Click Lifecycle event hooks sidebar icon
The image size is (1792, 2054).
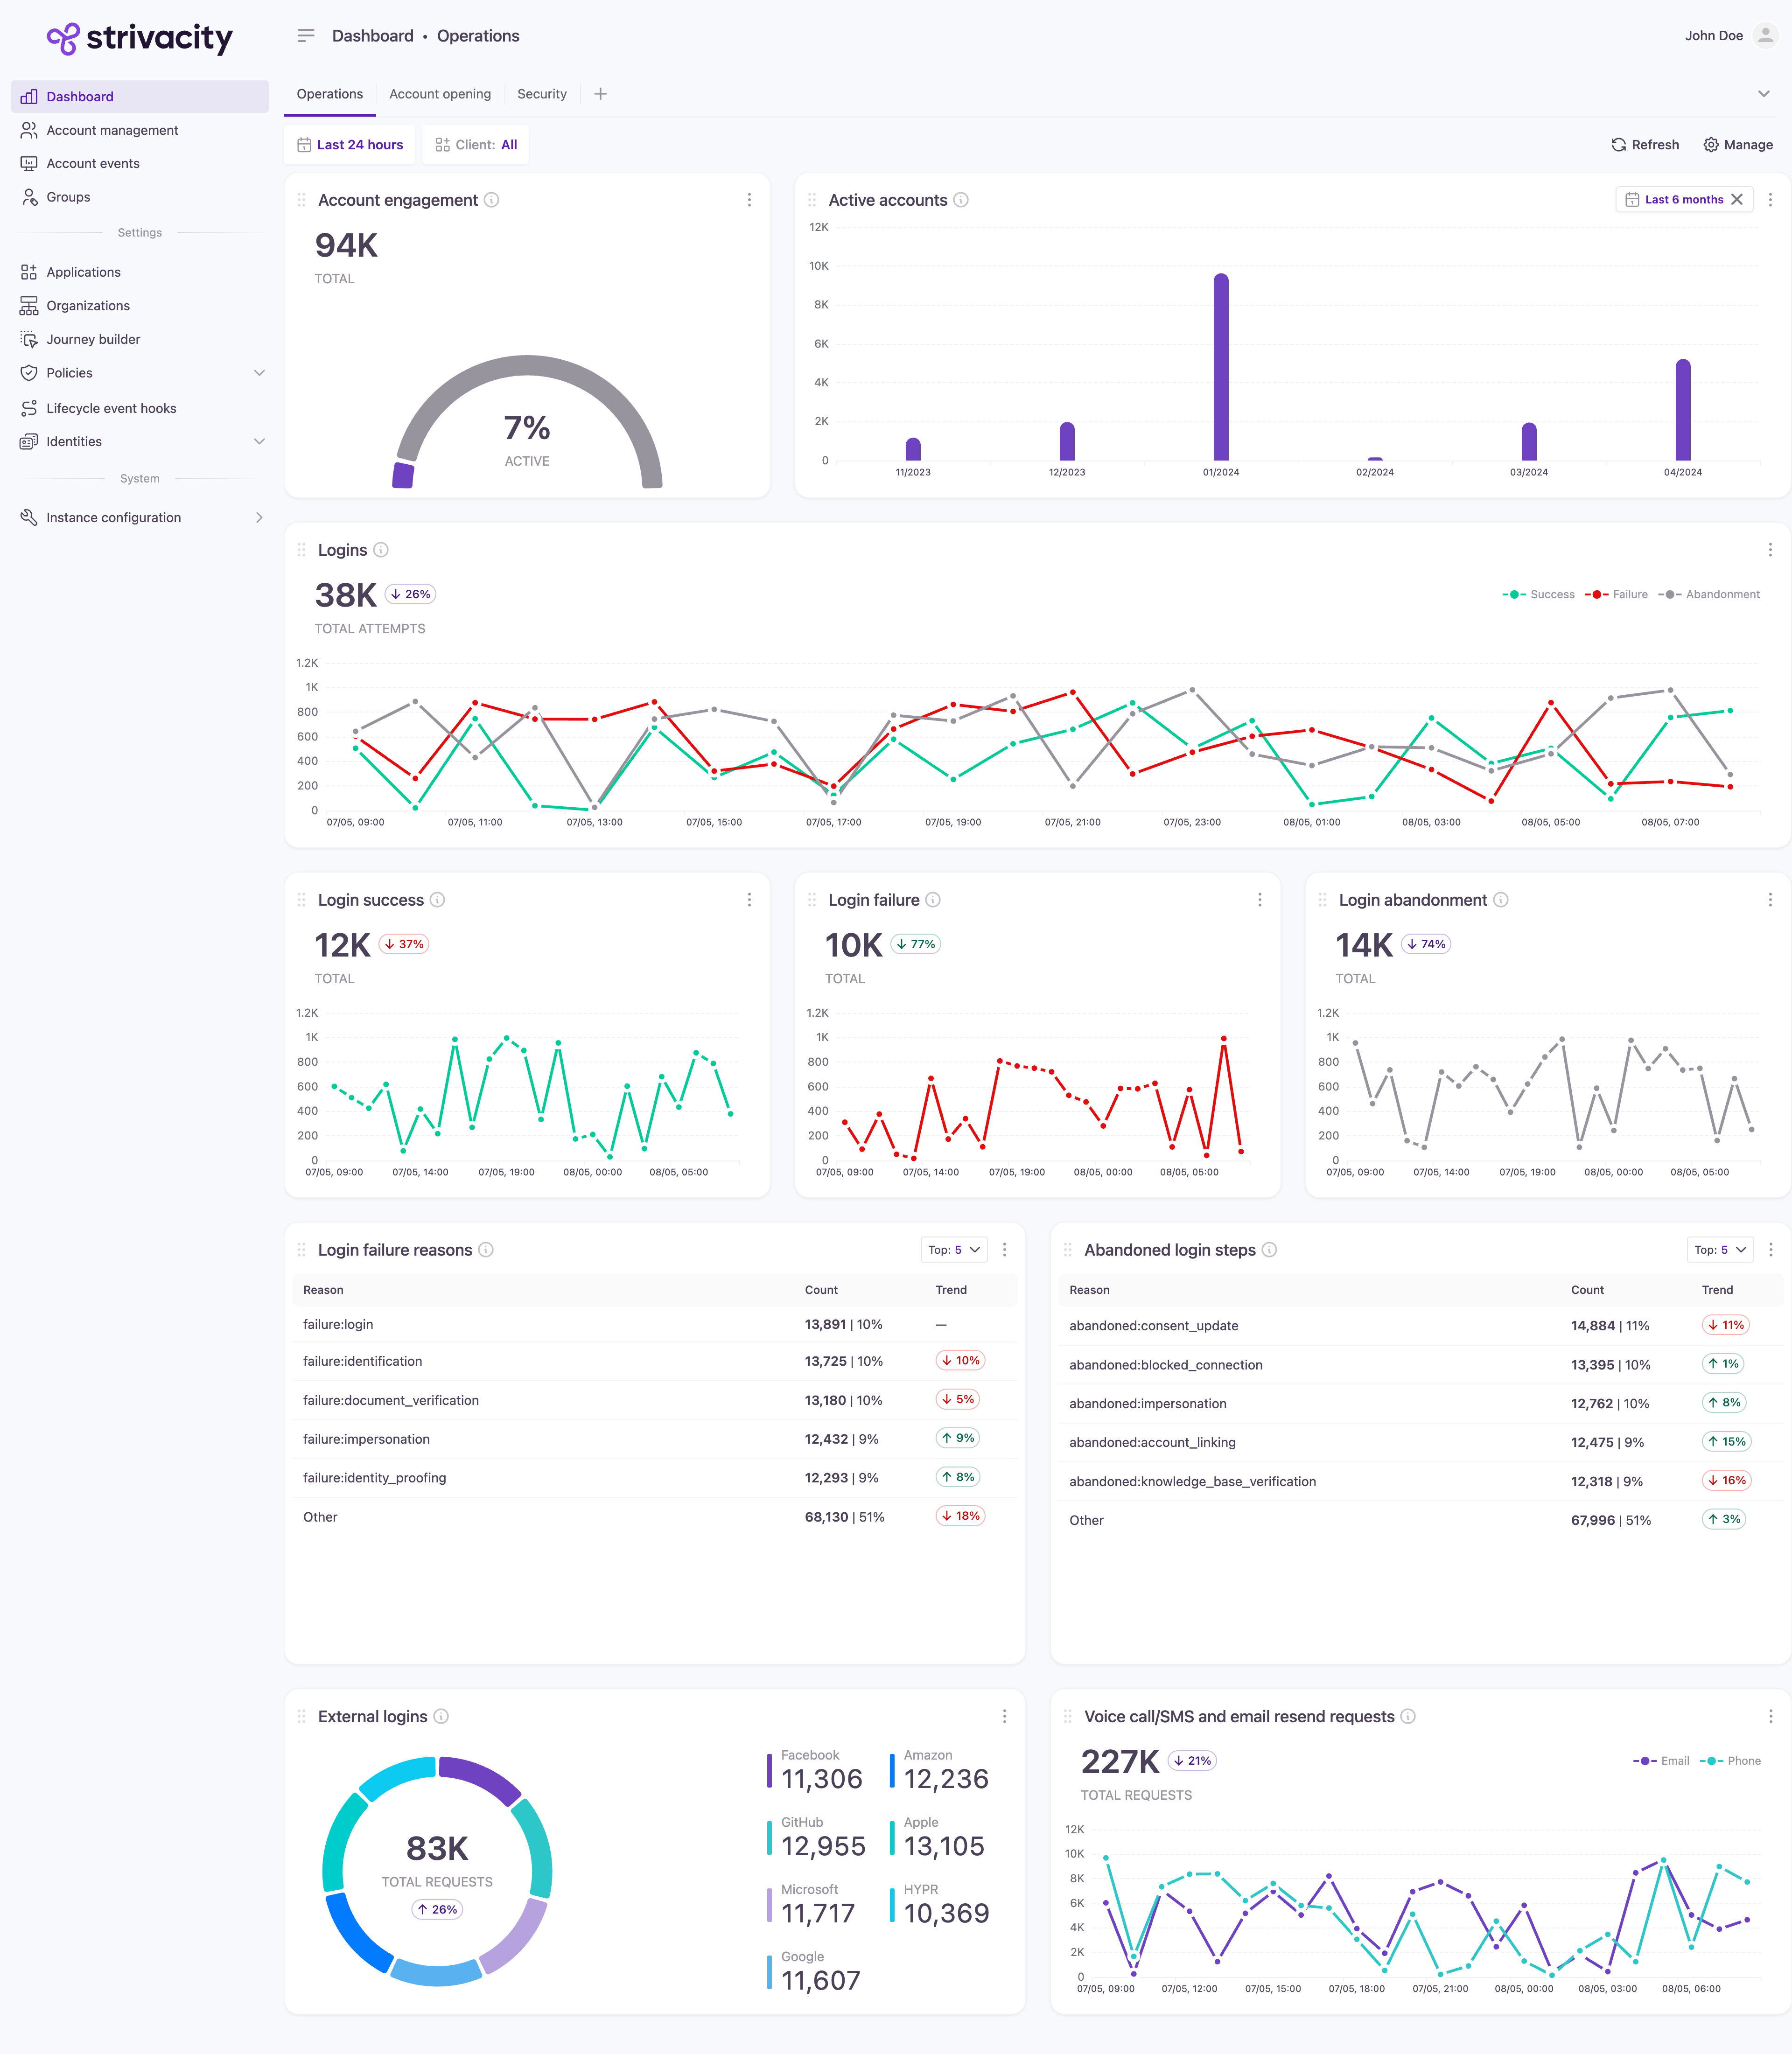[29, 408]
